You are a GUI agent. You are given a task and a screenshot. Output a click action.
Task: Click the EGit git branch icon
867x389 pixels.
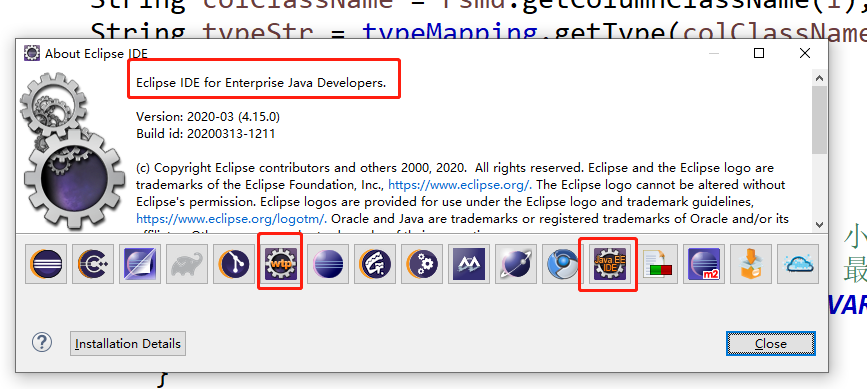tap(234, 264)
